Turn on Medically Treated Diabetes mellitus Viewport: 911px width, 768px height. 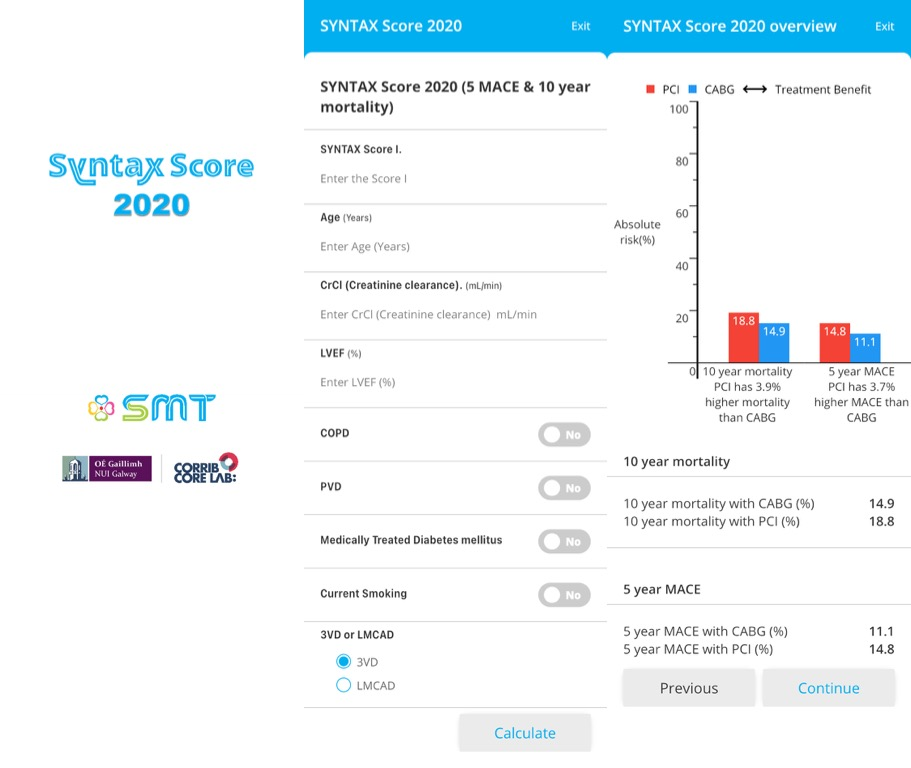click(x=564, y=541)
